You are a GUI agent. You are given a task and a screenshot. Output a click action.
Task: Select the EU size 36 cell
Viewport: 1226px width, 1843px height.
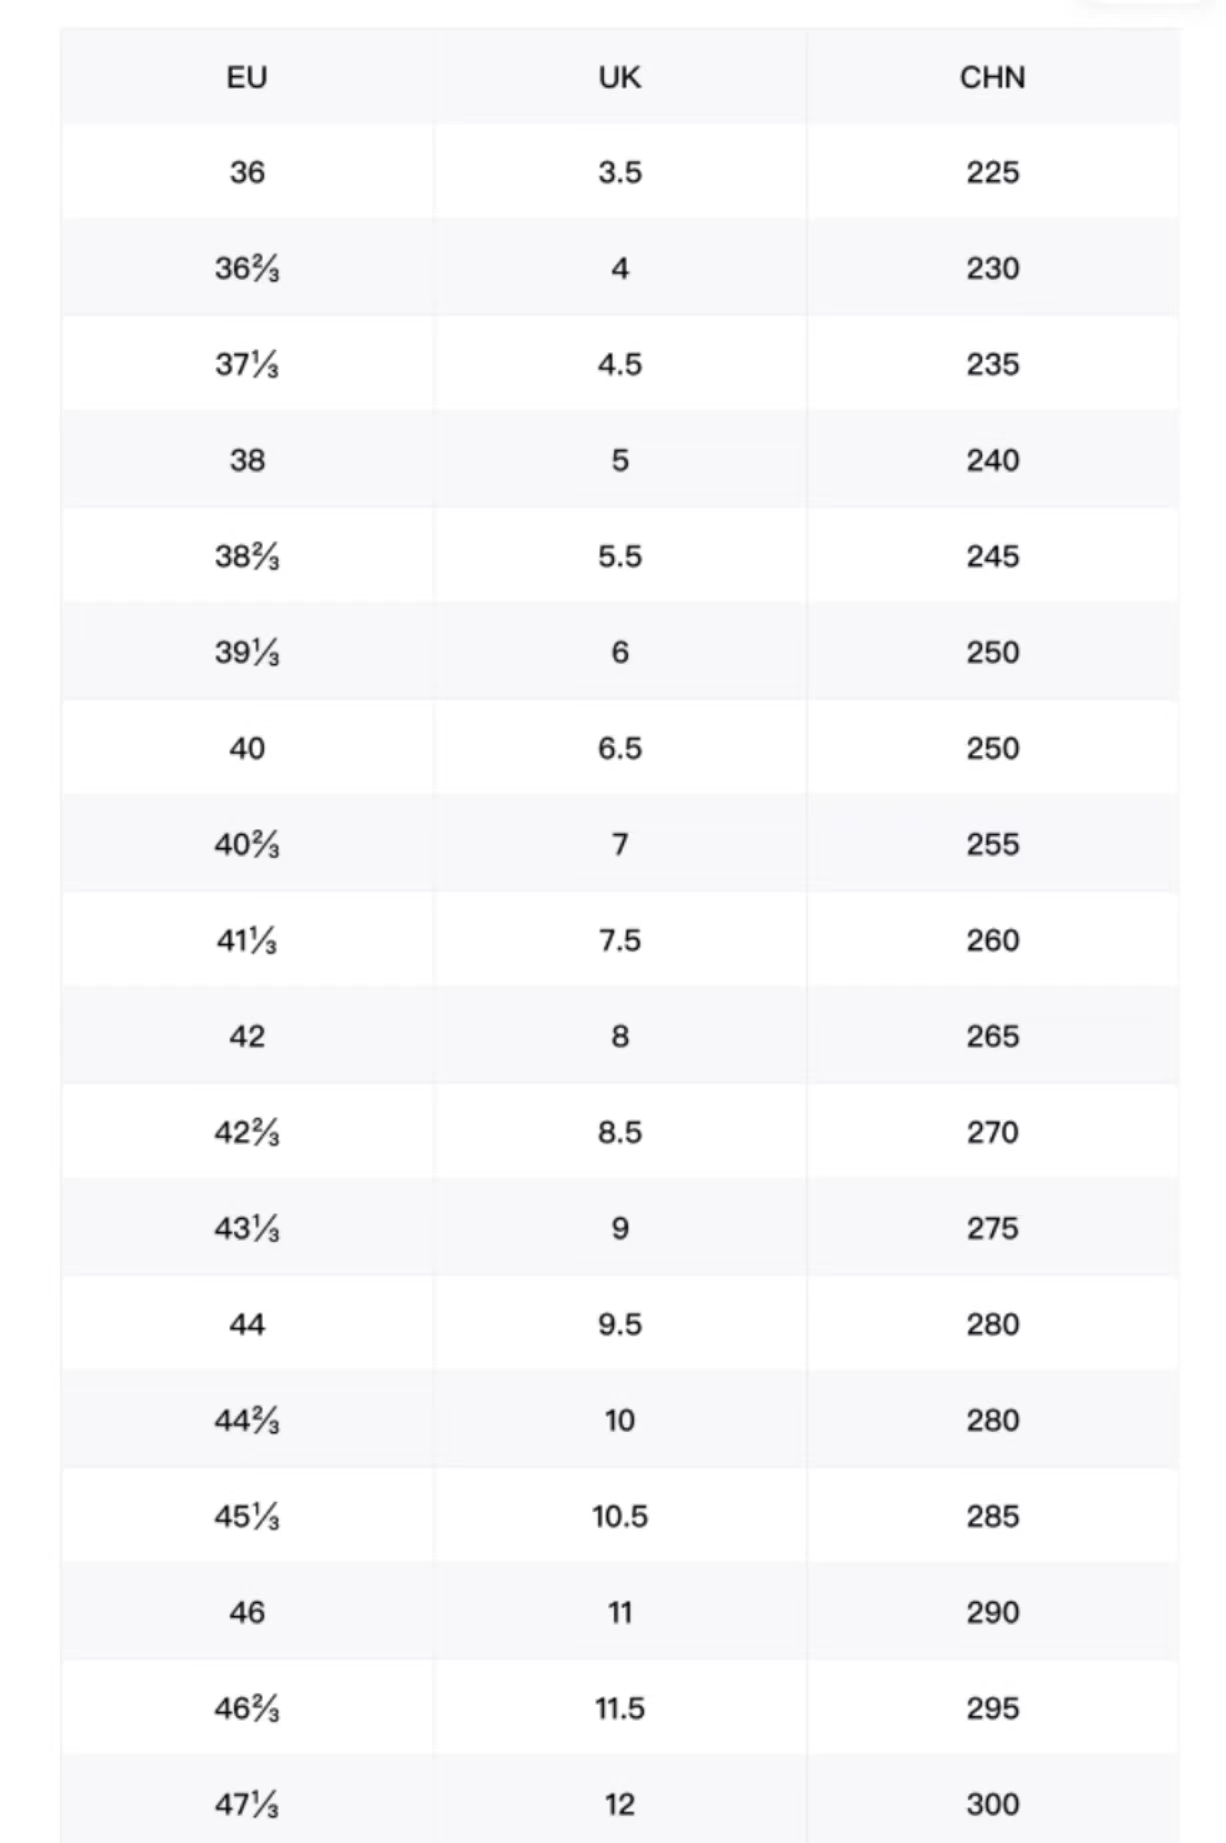coord(247,172)
